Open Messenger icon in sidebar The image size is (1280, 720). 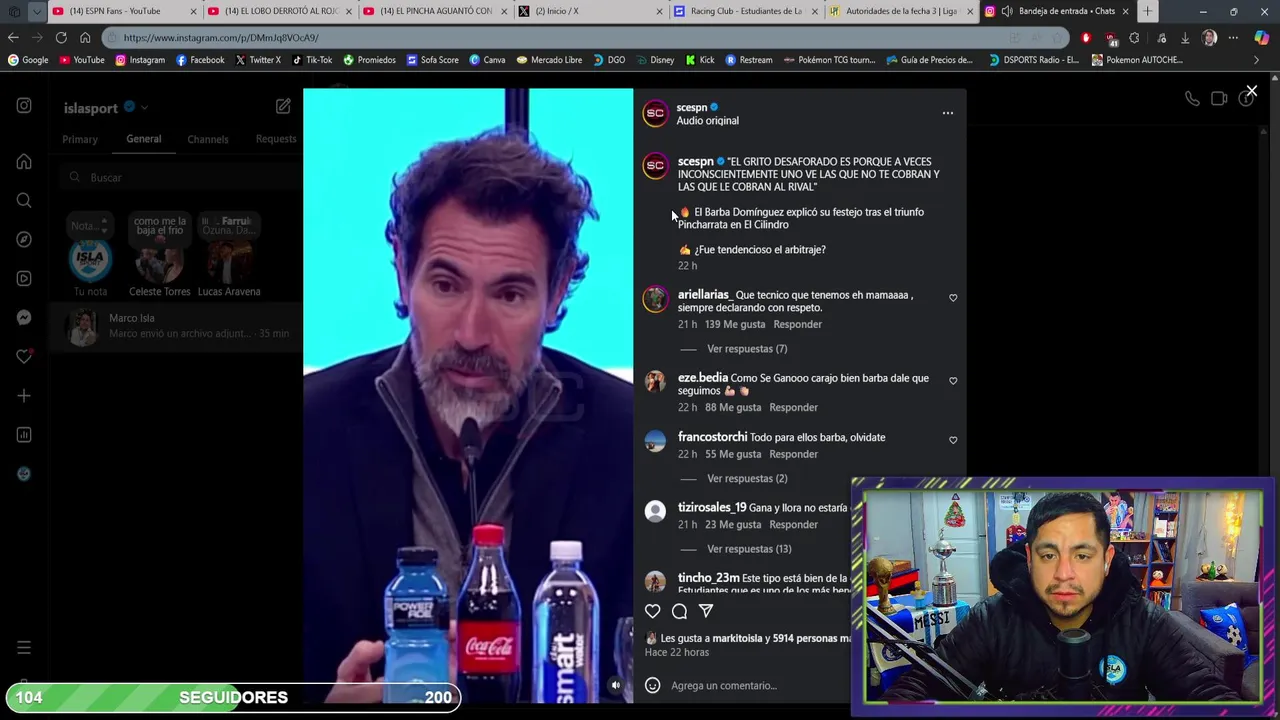(24, 317)
